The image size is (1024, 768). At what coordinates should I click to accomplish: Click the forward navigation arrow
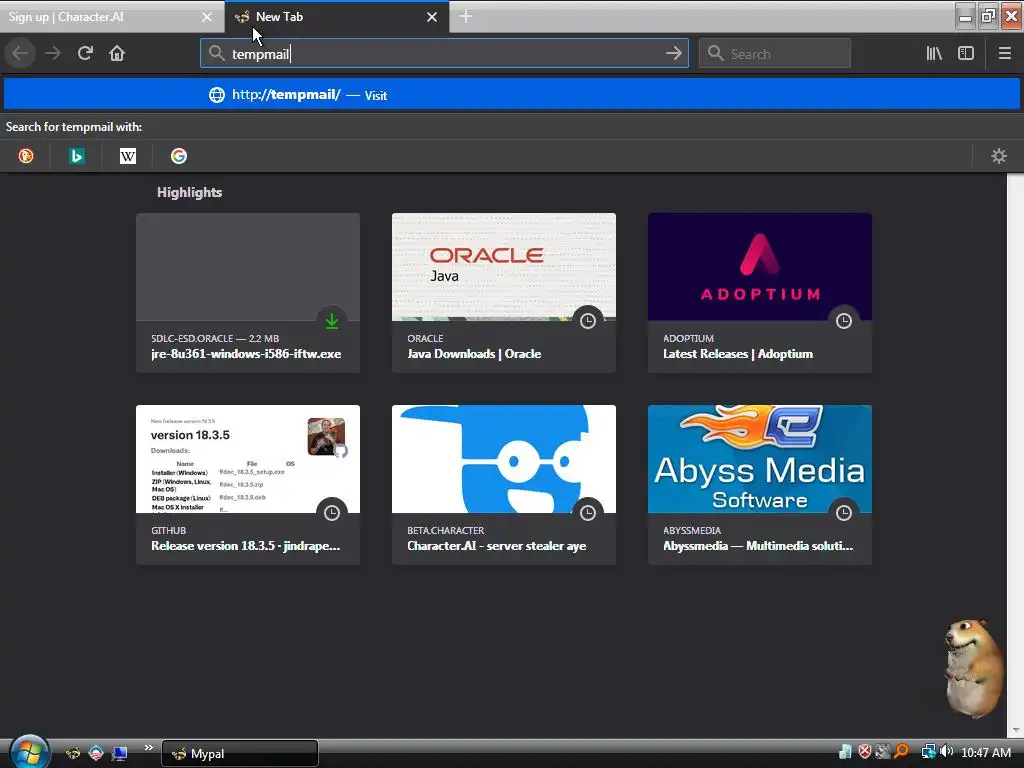pos(53,53)
